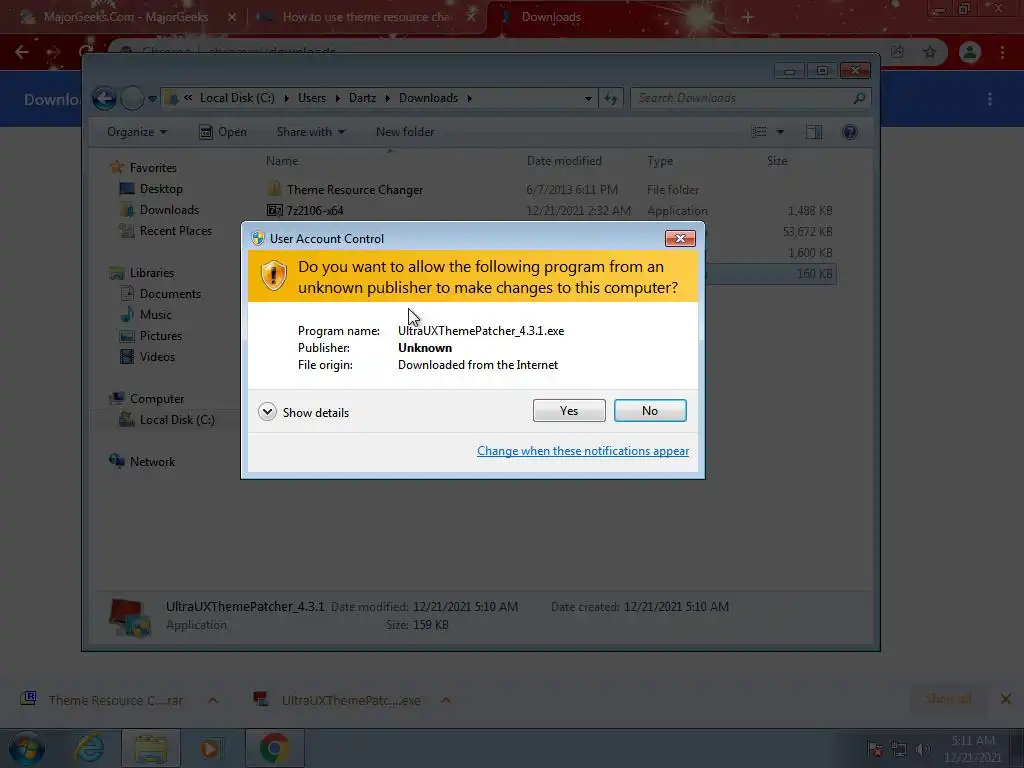Open the Pictures library
This screenshot has height=768, width=1024.
click(x=150, y=336)
